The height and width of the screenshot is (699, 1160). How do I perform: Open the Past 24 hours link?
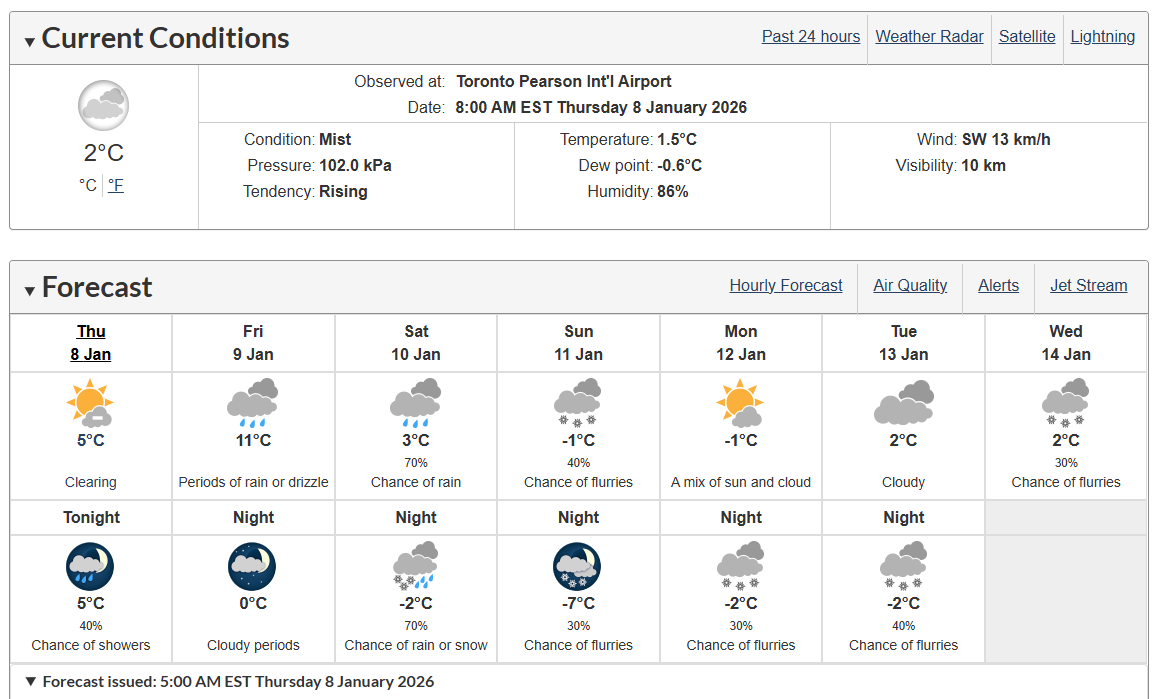pos(811,36)
